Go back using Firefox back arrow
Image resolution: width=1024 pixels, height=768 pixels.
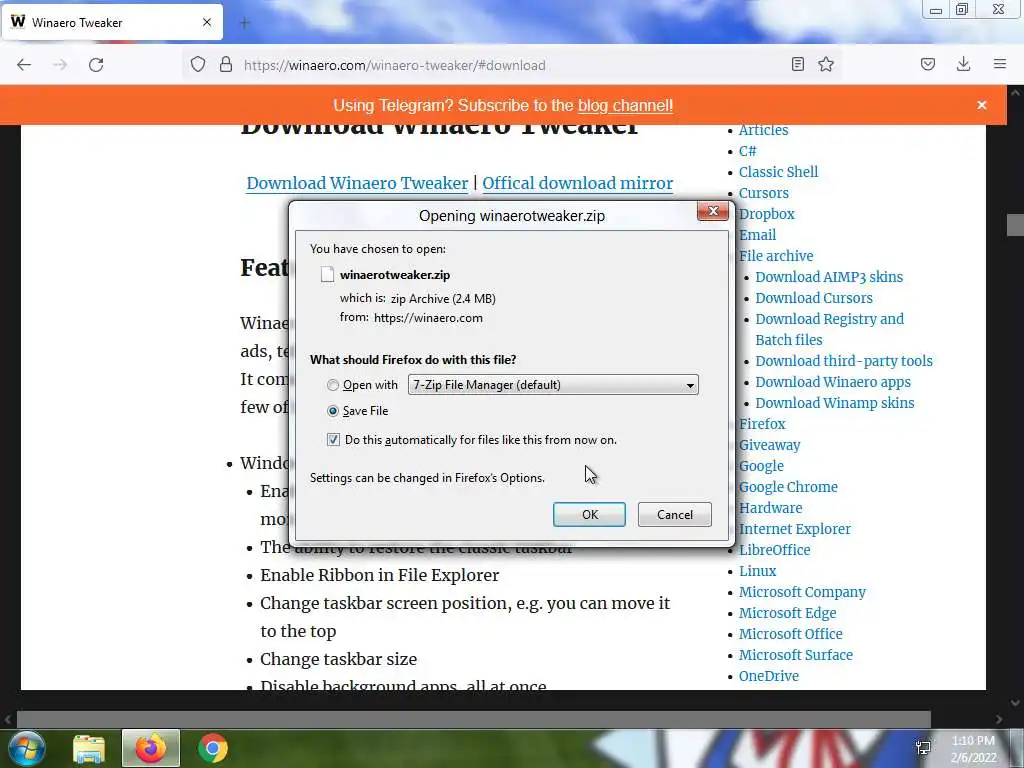[x=24, y=65]
